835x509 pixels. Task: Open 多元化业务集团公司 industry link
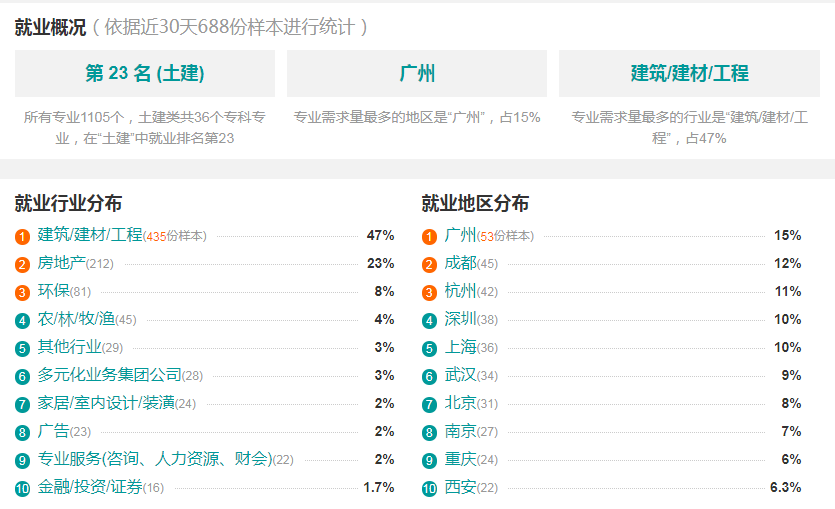(109, 375)
